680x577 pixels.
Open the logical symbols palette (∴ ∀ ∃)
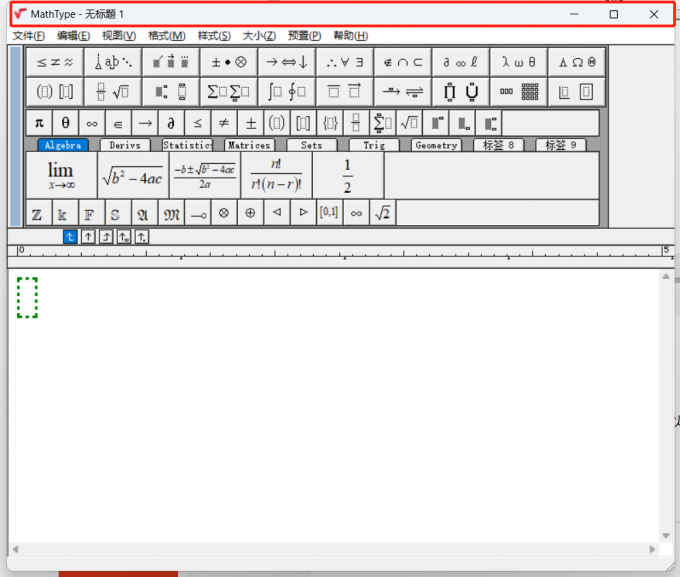coord(345,62)
